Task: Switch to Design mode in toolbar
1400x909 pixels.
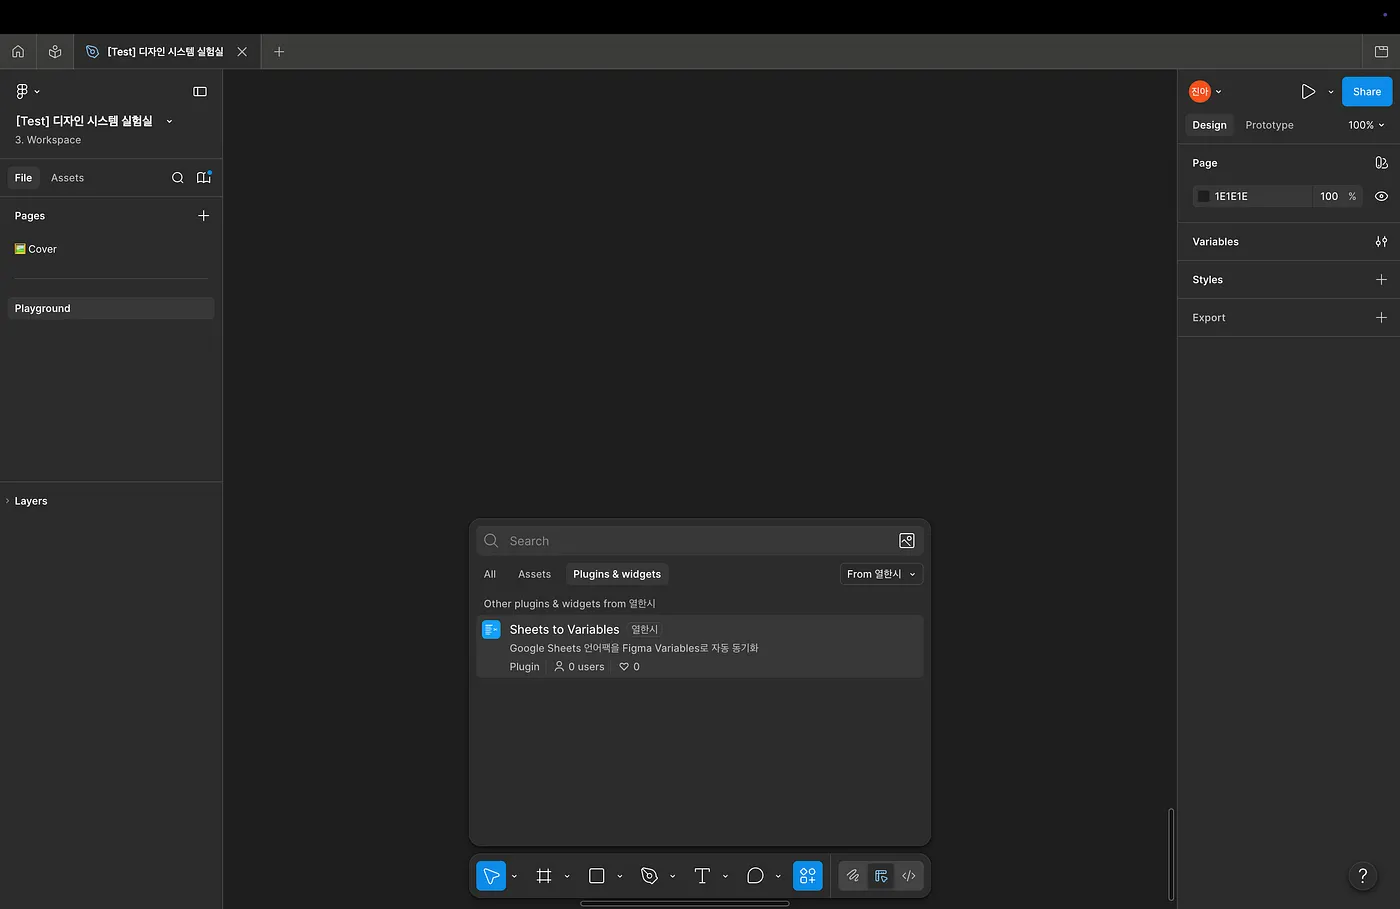Action: click(x=881, y=876)
